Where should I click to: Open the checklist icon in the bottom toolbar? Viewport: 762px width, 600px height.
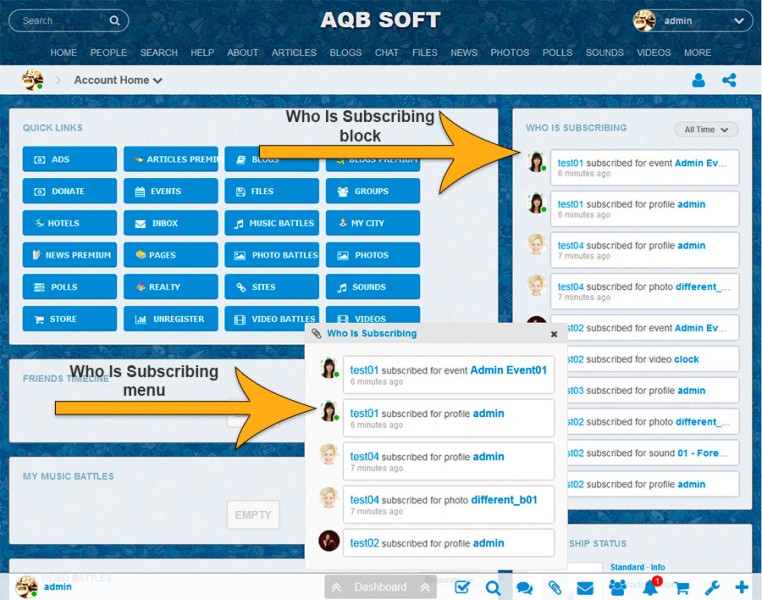(x=462, y=587)
